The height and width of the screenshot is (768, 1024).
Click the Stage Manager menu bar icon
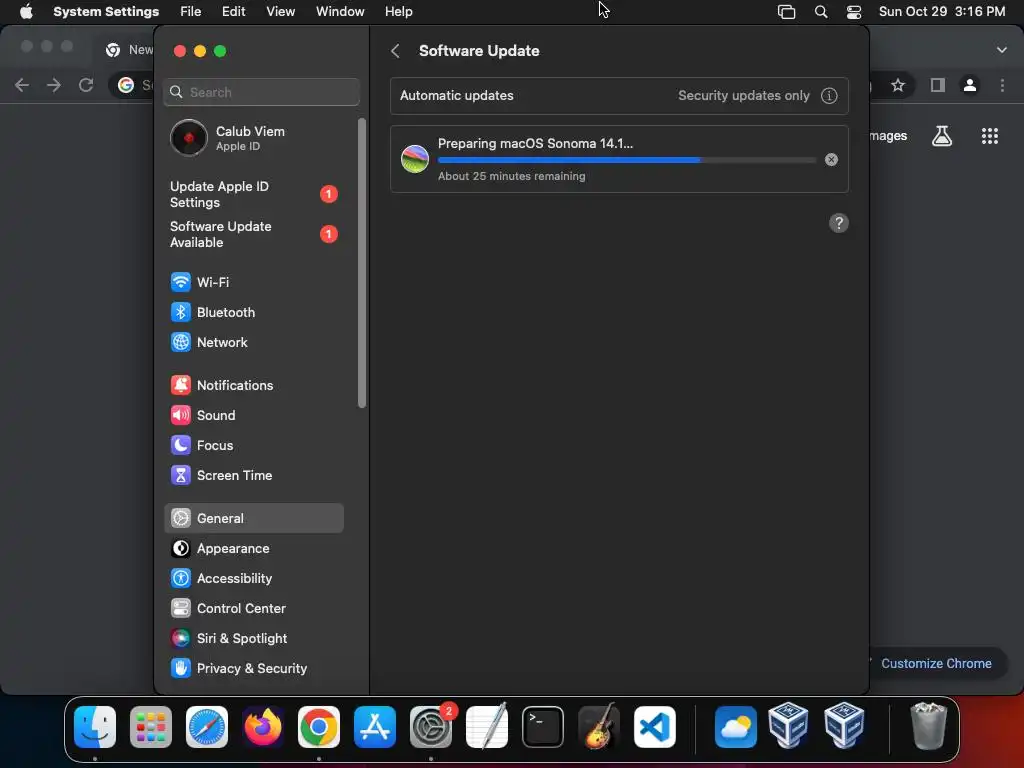pos(786,12)
